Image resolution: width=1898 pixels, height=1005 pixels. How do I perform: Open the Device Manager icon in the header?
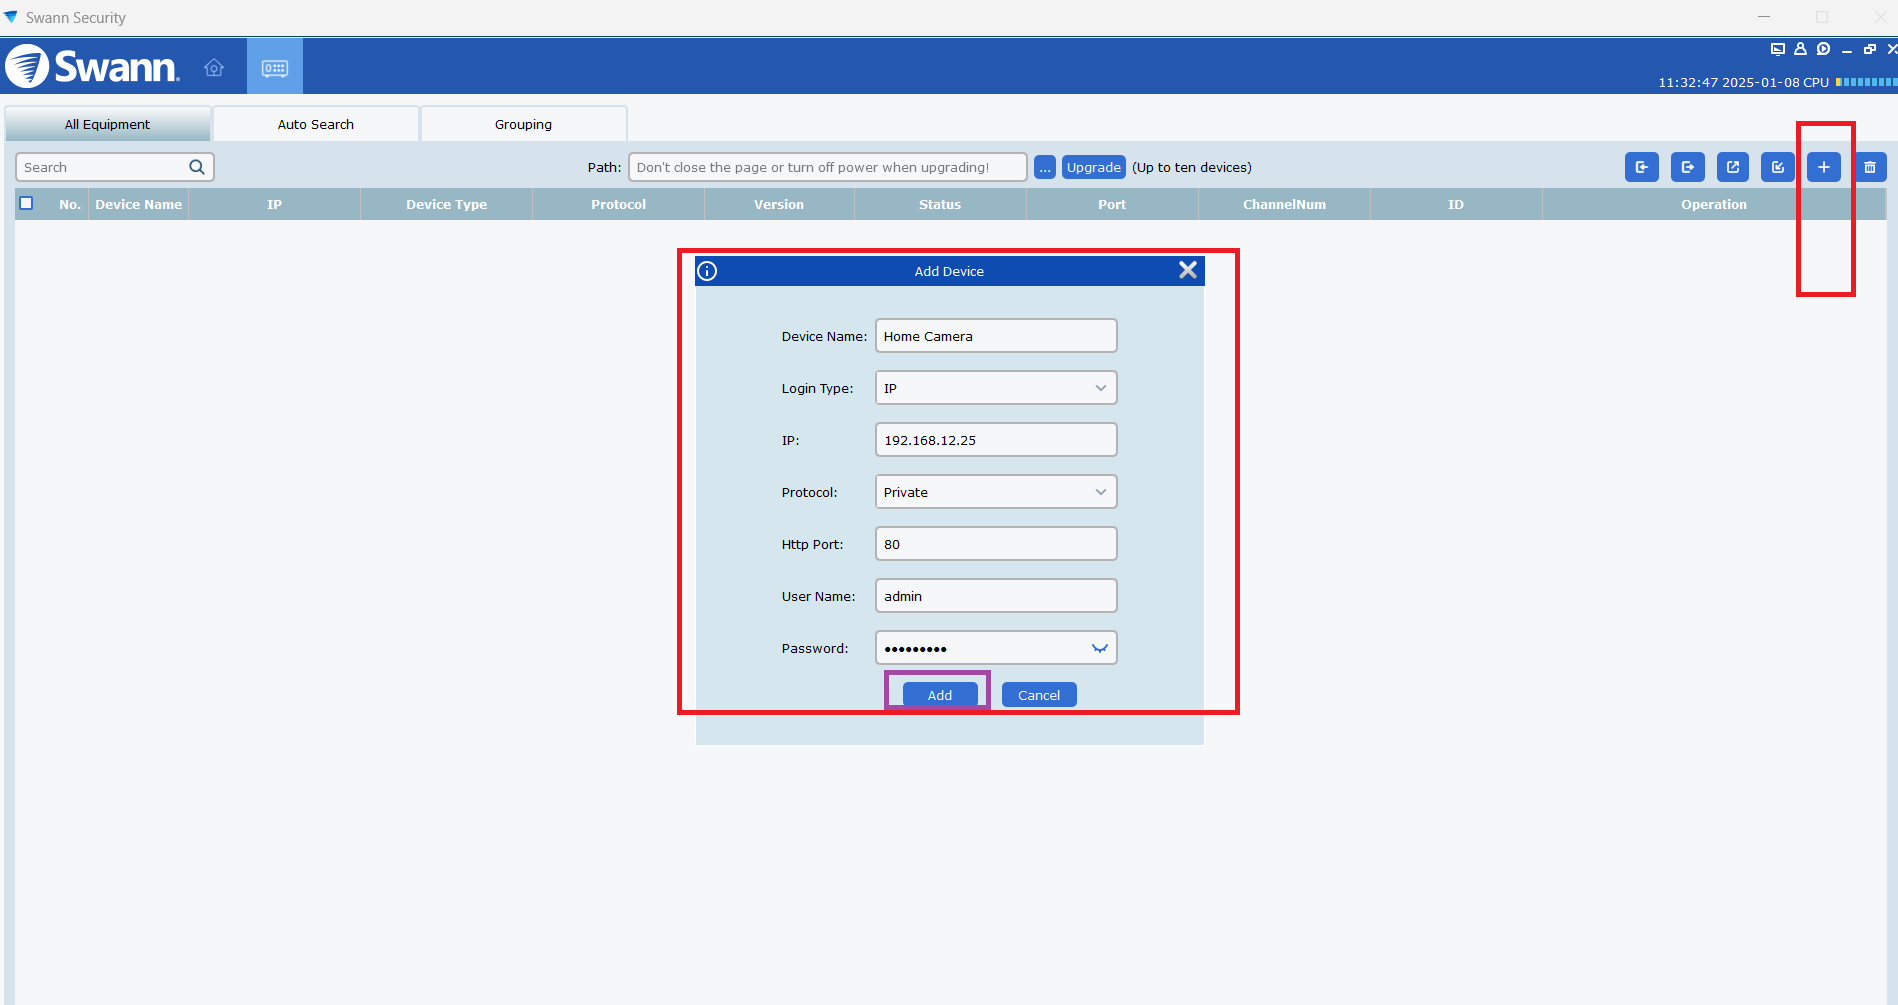coord(274,65)
